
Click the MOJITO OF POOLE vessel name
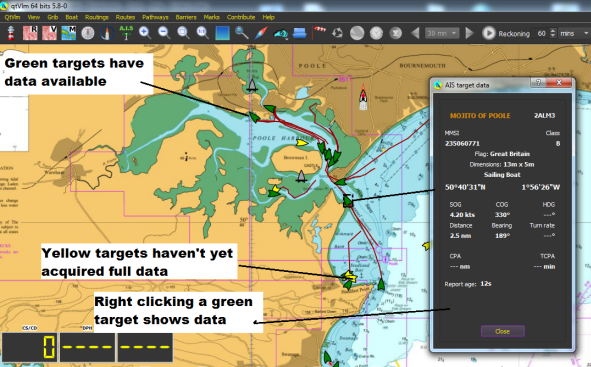click(x=480, y=116)
